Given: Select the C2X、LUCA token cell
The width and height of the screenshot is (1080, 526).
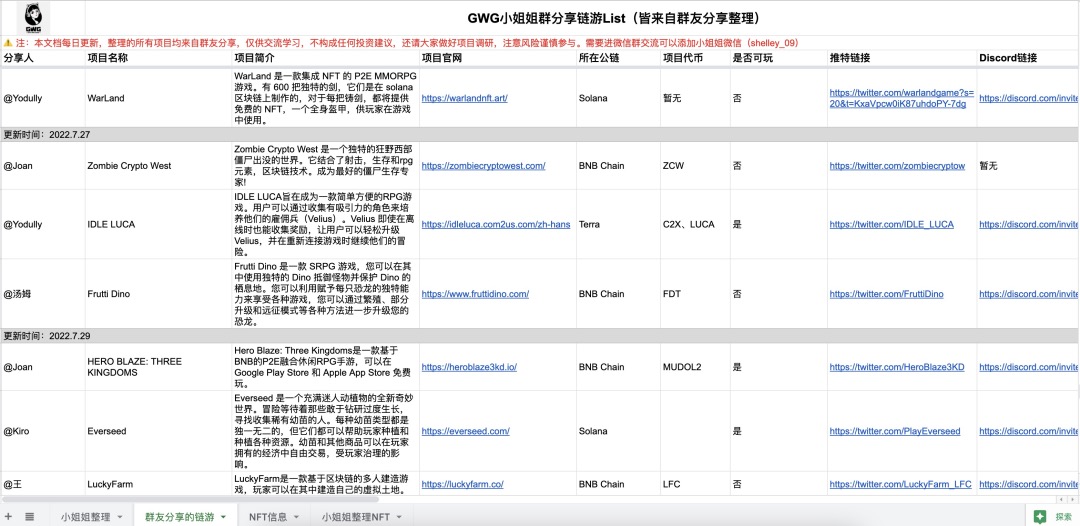Looking at the screenshot, I should (x=695, y=224).
